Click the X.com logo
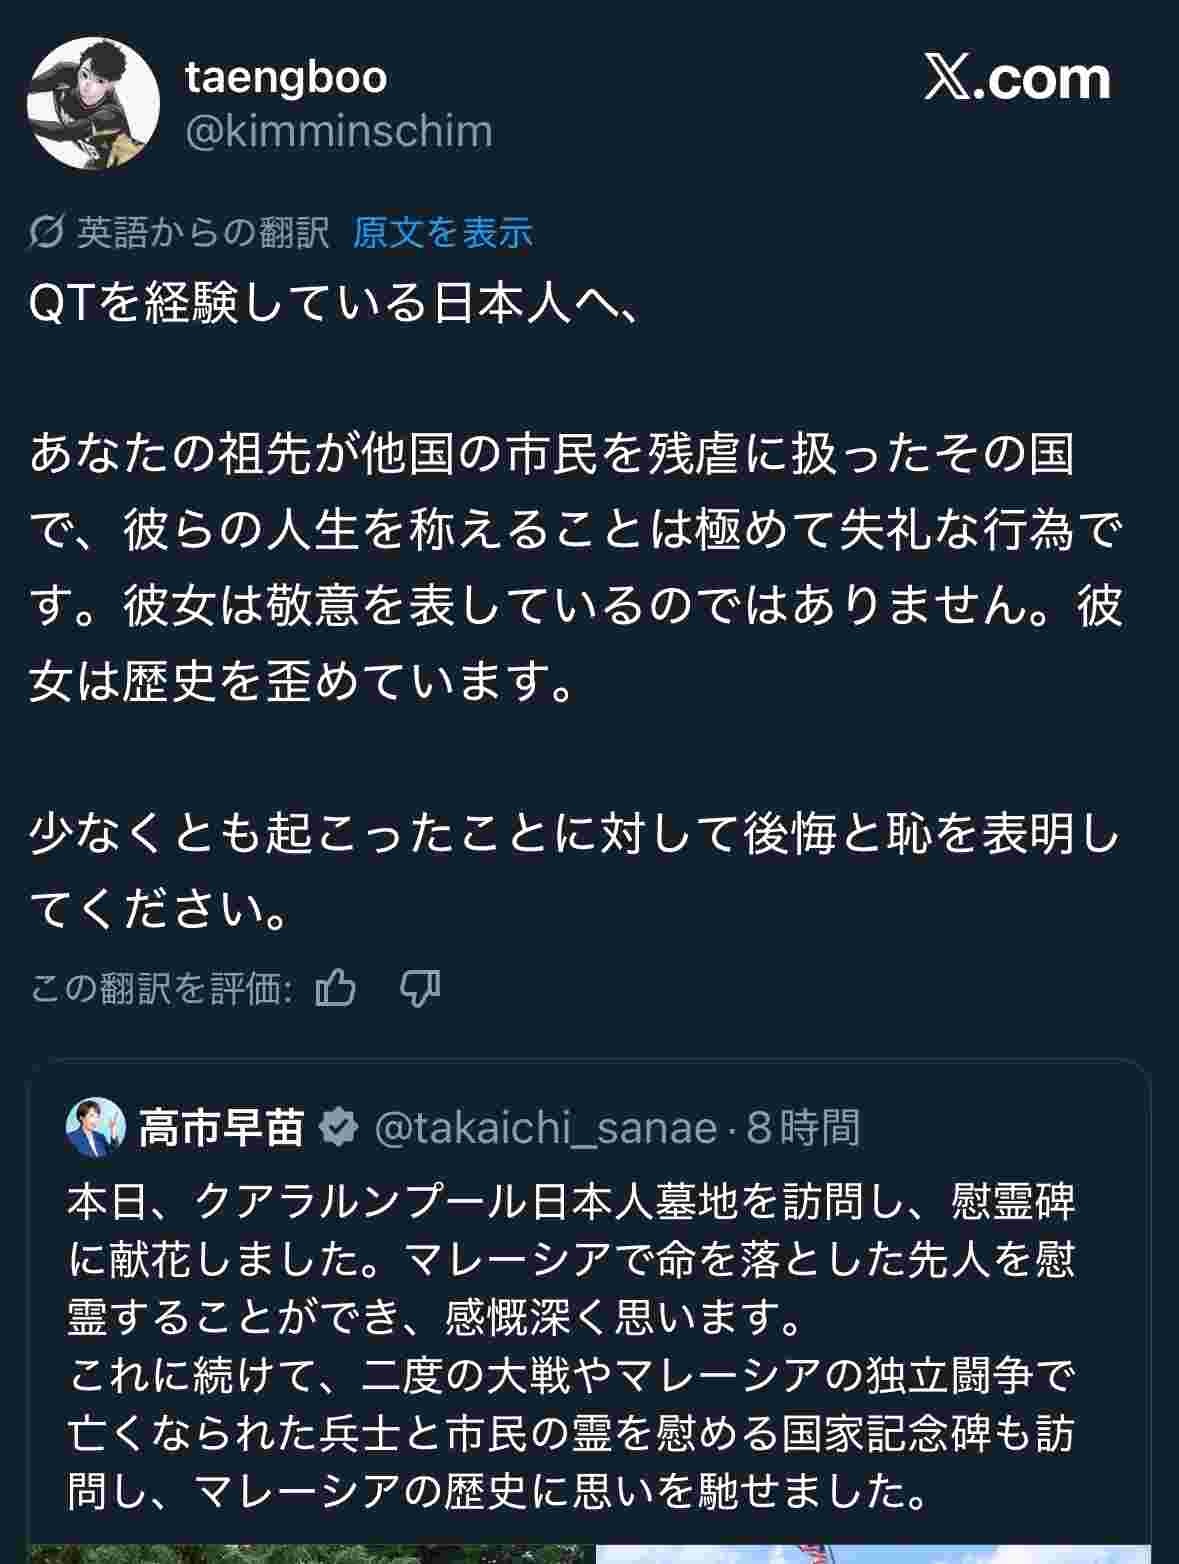This screenshot has width=1179, height=1564. point(1017,78)
